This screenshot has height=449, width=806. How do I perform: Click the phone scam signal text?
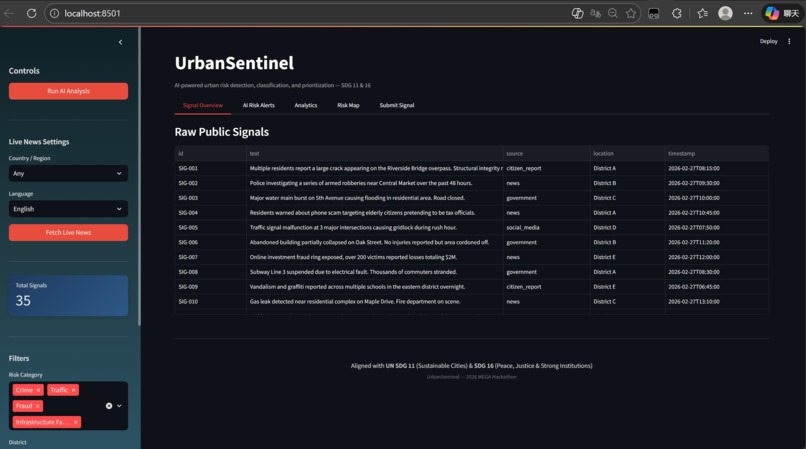[362, 212]
